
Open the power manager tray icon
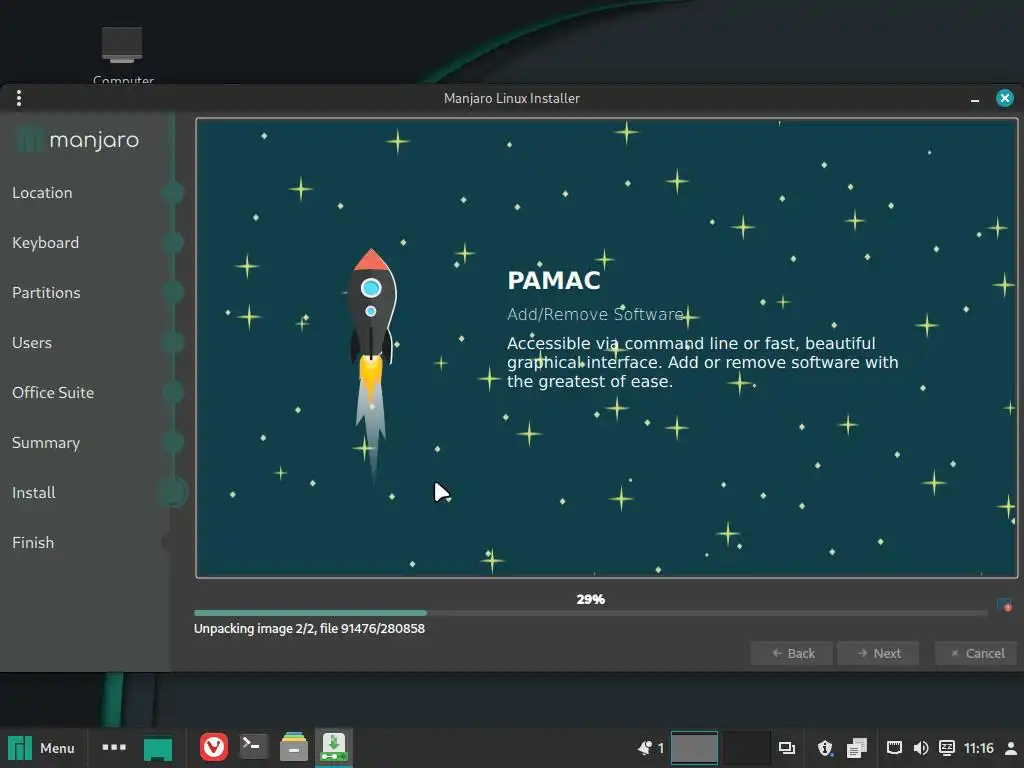point(946,748)
